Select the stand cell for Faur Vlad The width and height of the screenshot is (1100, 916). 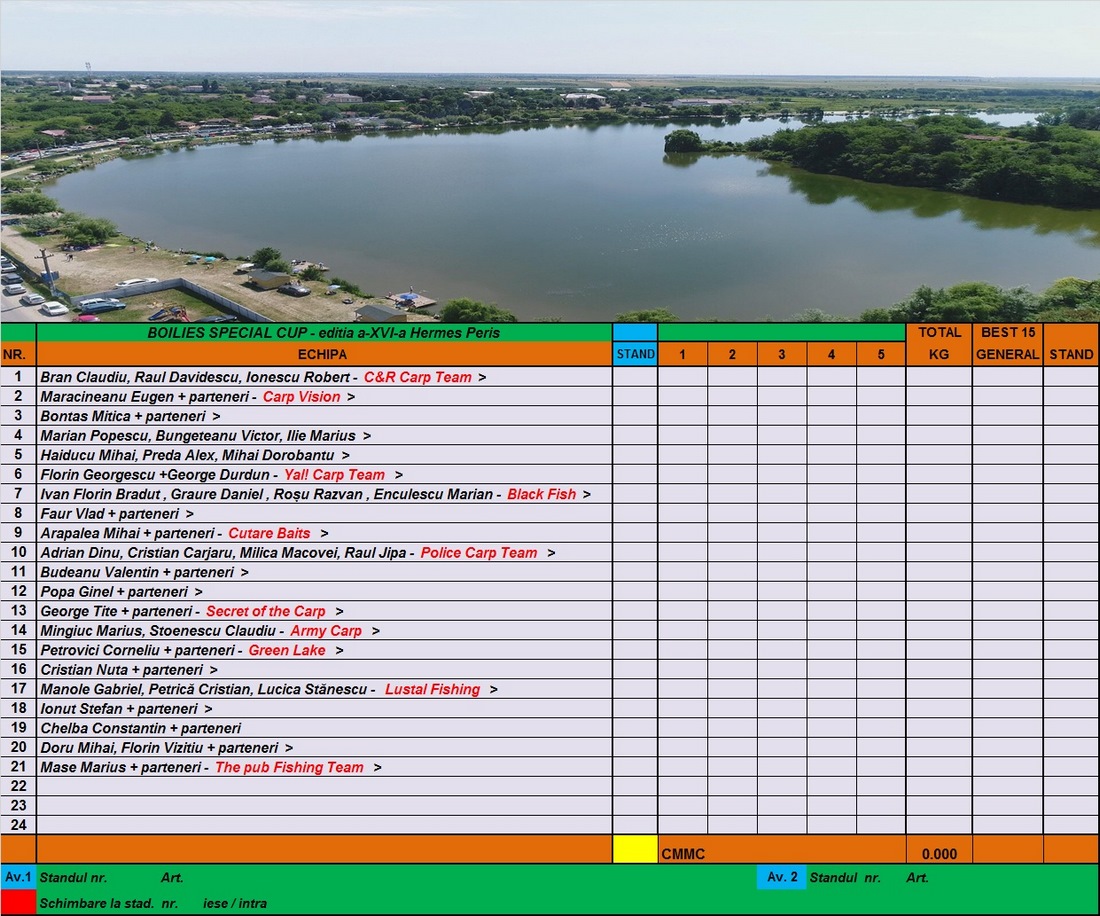635,514
